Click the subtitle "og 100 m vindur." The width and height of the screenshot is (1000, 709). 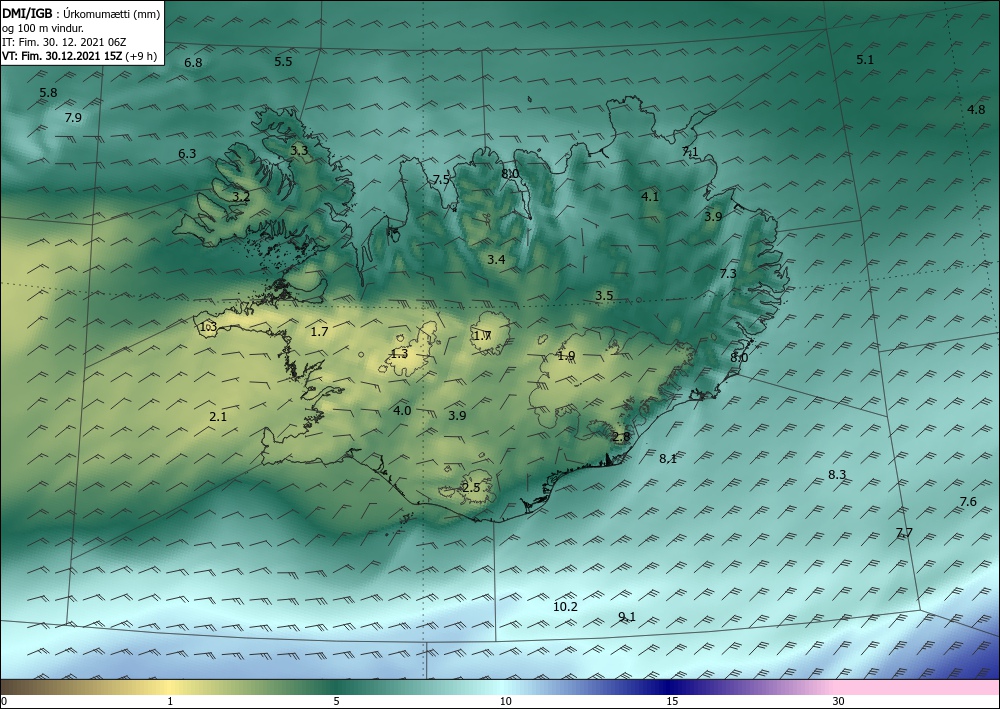43,28
